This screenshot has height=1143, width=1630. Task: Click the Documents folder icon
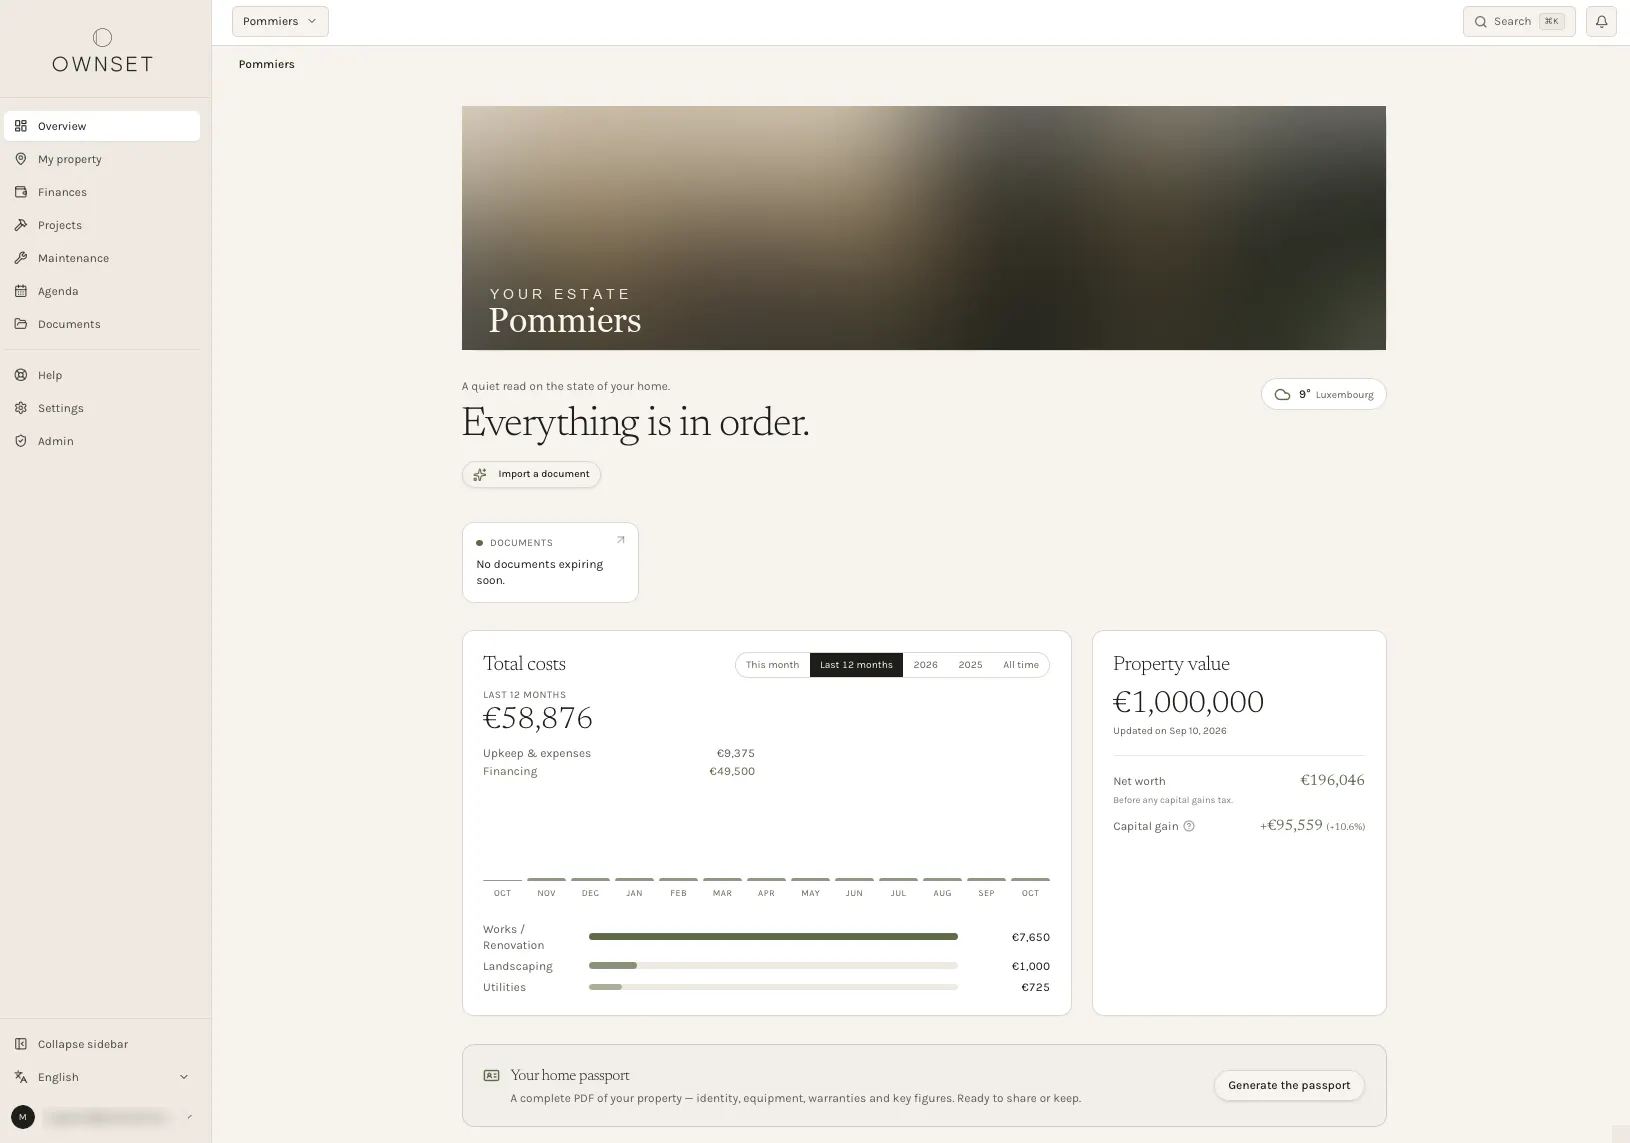(21, 324)
